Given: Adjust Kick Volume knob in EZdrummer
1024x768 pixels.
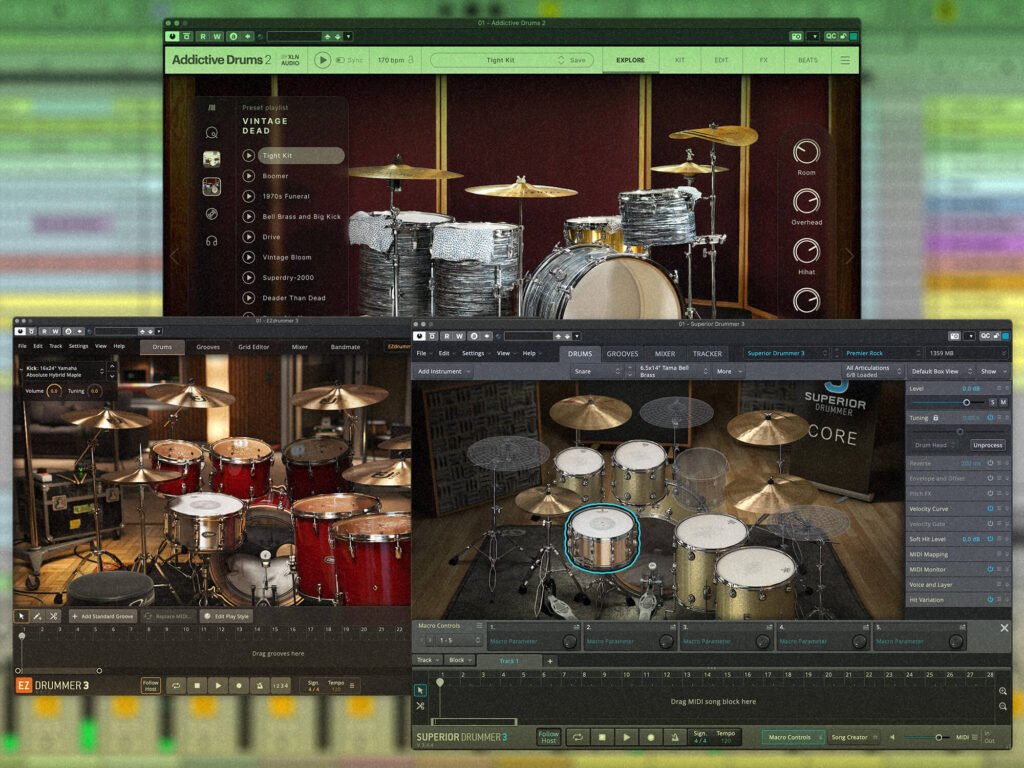Looking at the screenshot, I should click(54, 391).
